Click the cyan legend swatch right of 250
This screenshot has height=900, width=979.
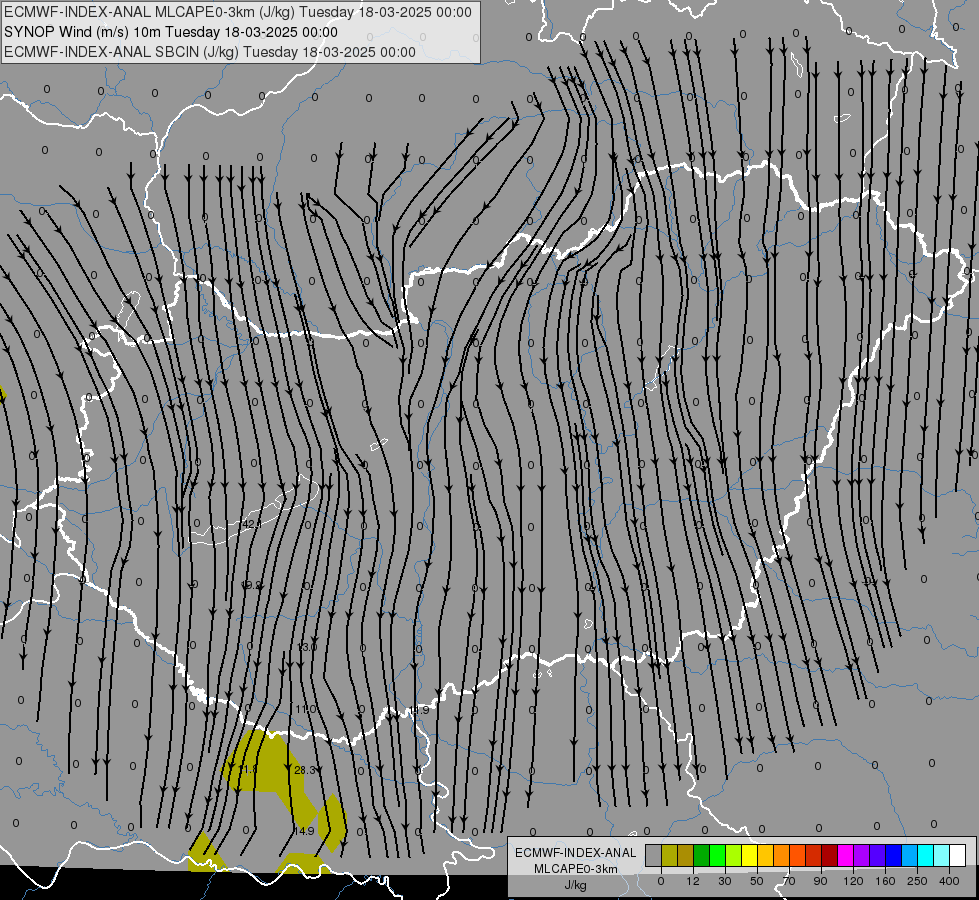[x=926, y=855]
